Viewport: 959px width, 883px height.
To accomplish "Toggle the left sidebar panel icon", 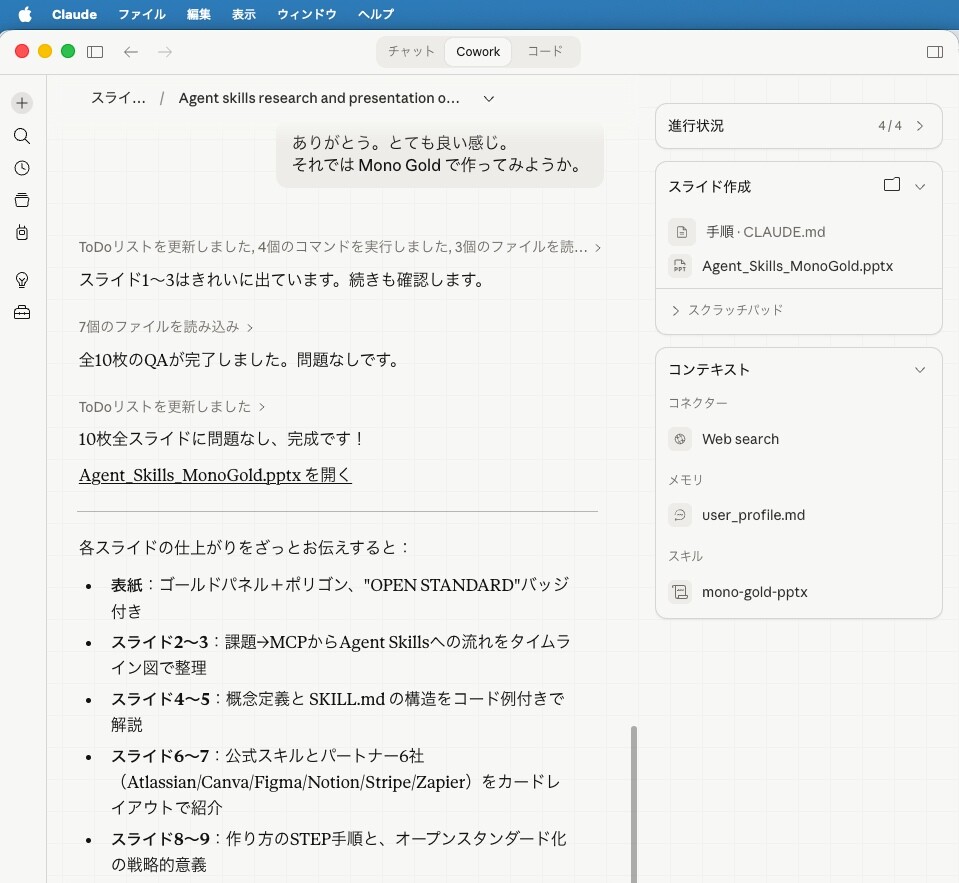I will tap(95, 52).
